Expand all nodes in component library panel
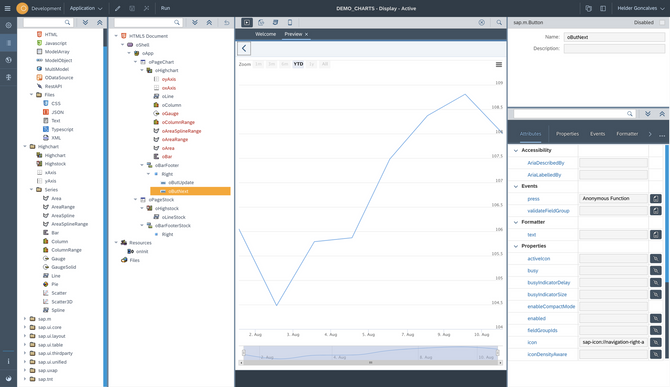Viewport: 670px width, 387px height. (x=85, y=22)
